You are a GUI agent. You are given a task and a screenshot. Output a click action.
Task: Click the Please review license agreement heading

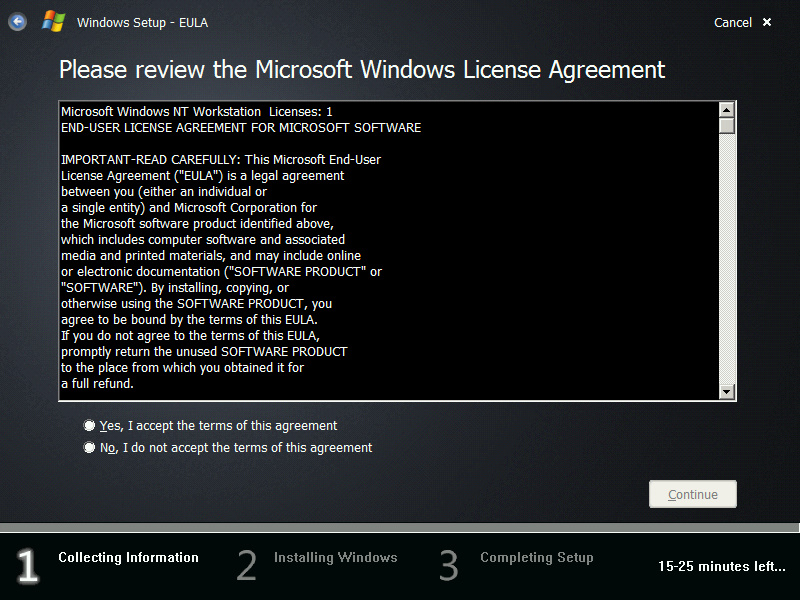362,69
